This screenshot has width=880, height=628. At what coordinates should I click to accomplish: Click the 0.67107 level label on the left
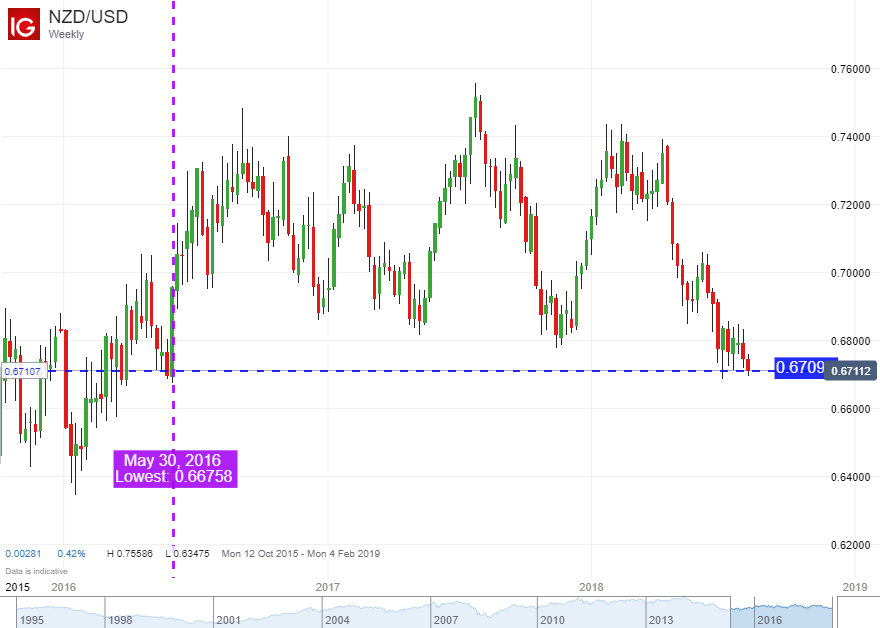coord(23,371)
